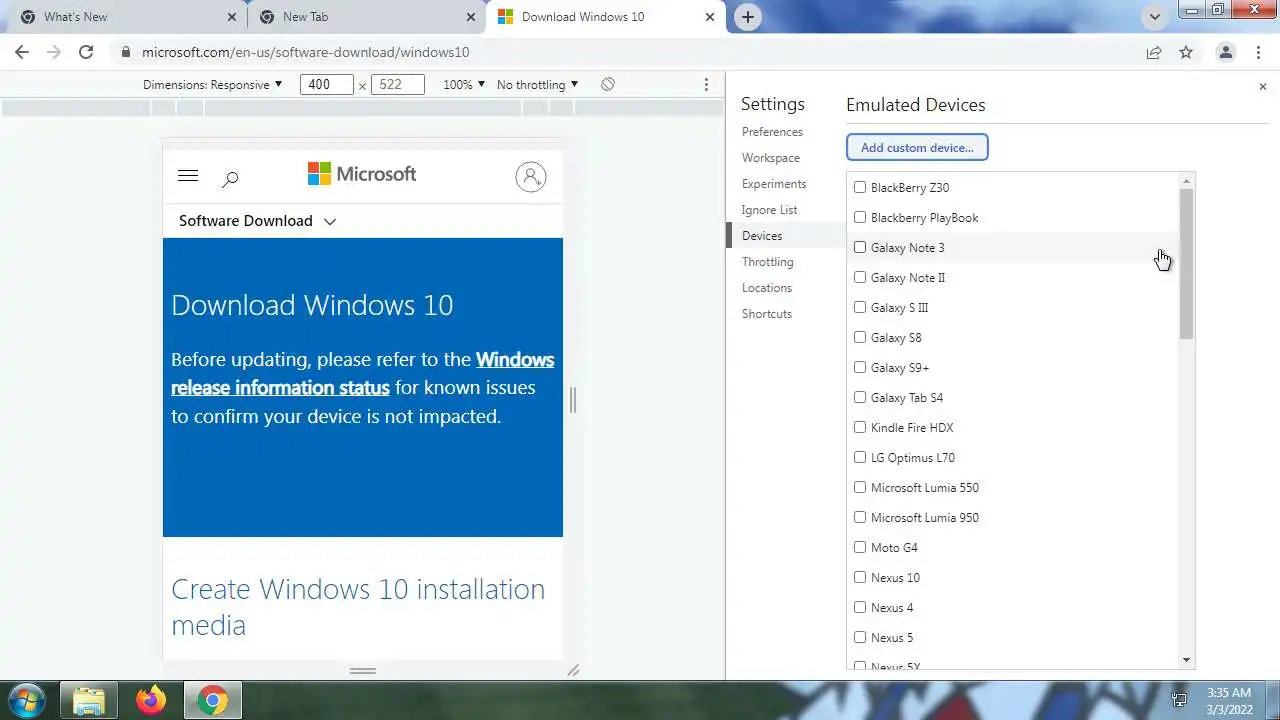Bookmark this page with the star
1280x720 pixels.
coord(1186,52)
